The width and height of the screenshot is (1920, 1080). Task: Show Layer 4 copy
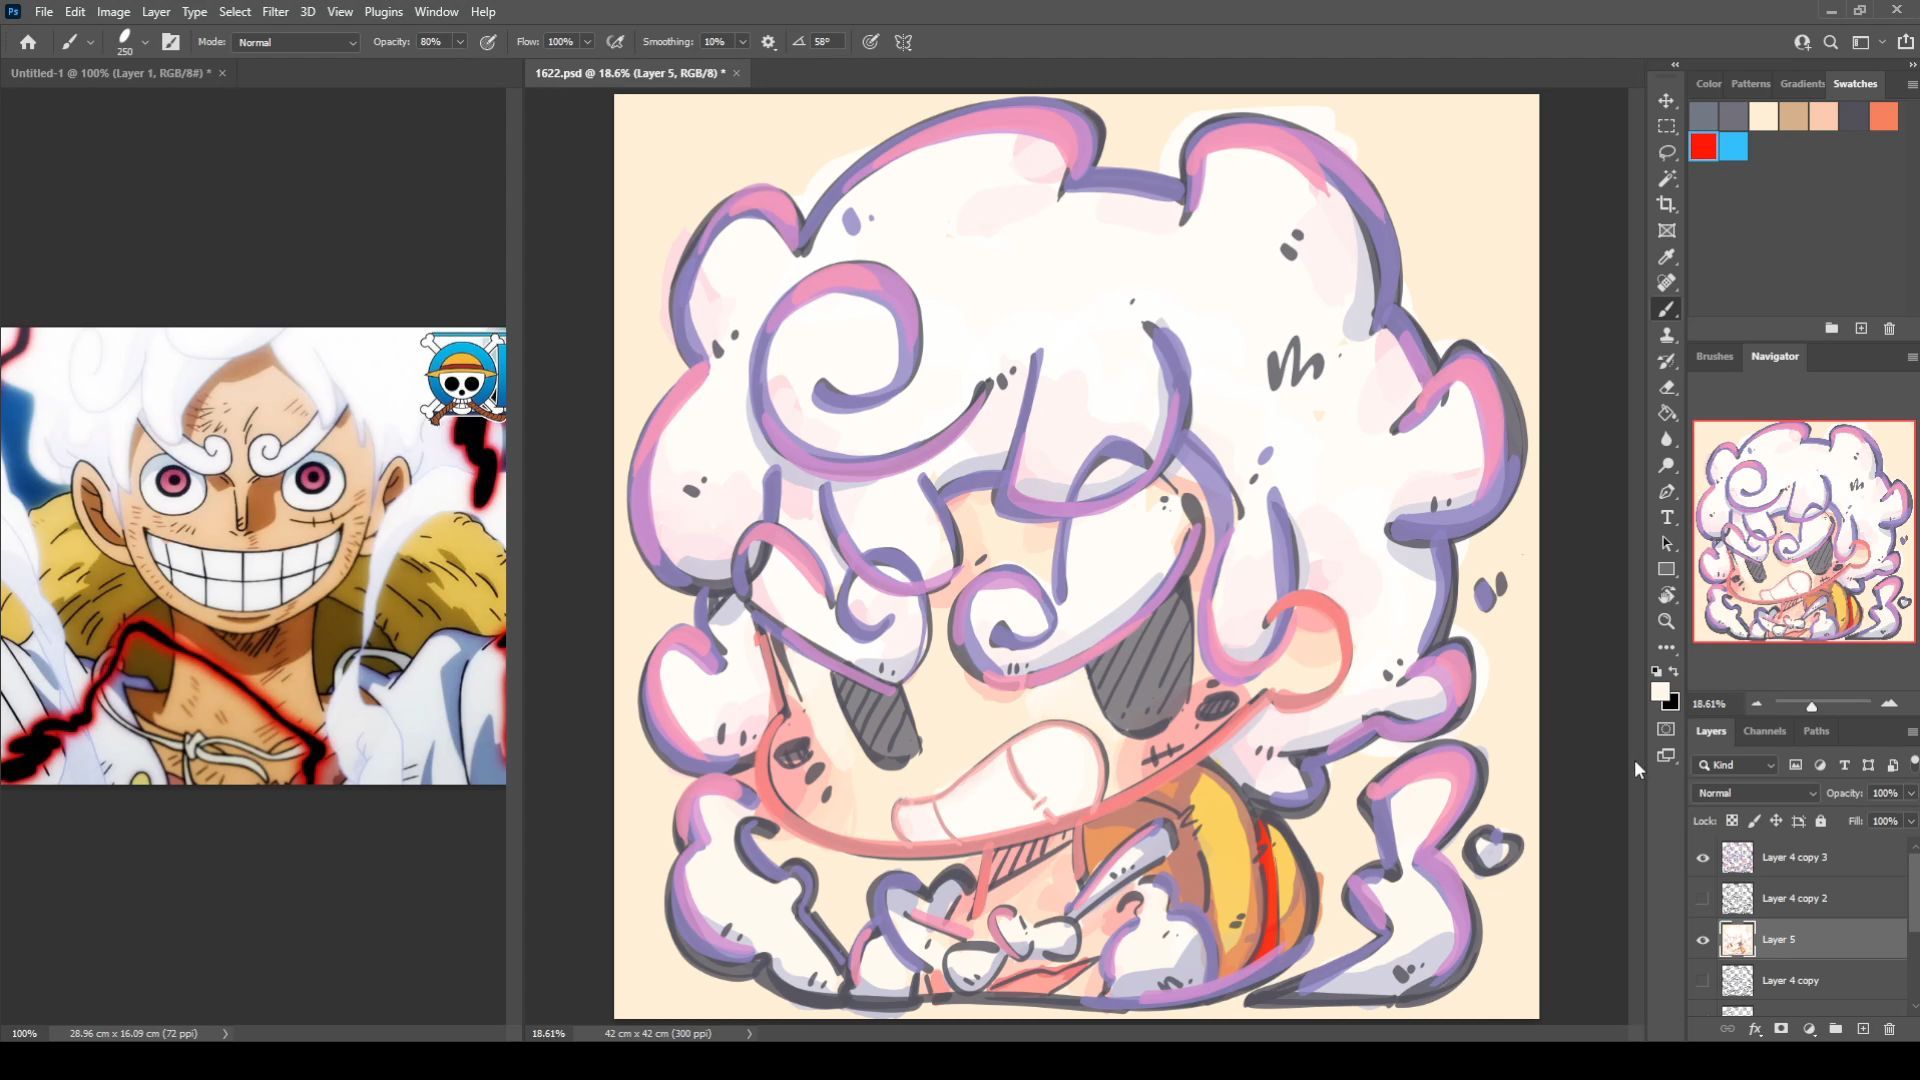pyautogui.click(x=1703, y=981)
